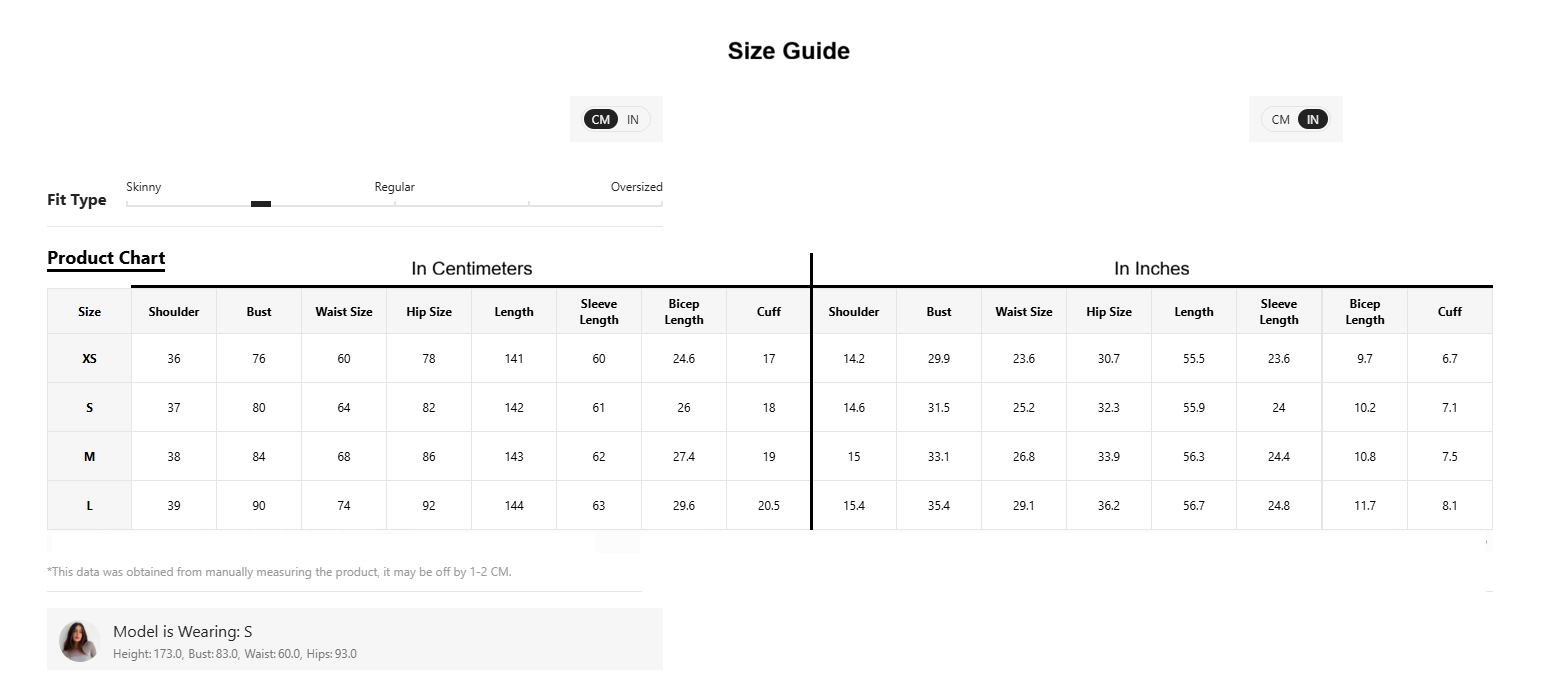Click the model avatar thumbnail

tap(79, 641)
